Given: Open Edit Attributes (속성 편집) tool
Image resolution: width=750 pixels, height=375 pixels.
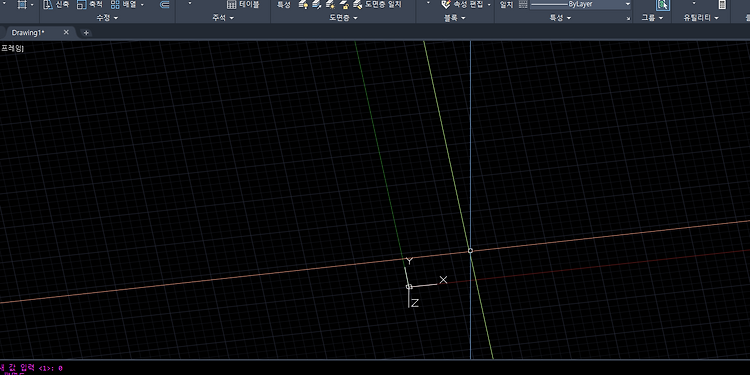Looking at the screenshot, I should point(462,5).
